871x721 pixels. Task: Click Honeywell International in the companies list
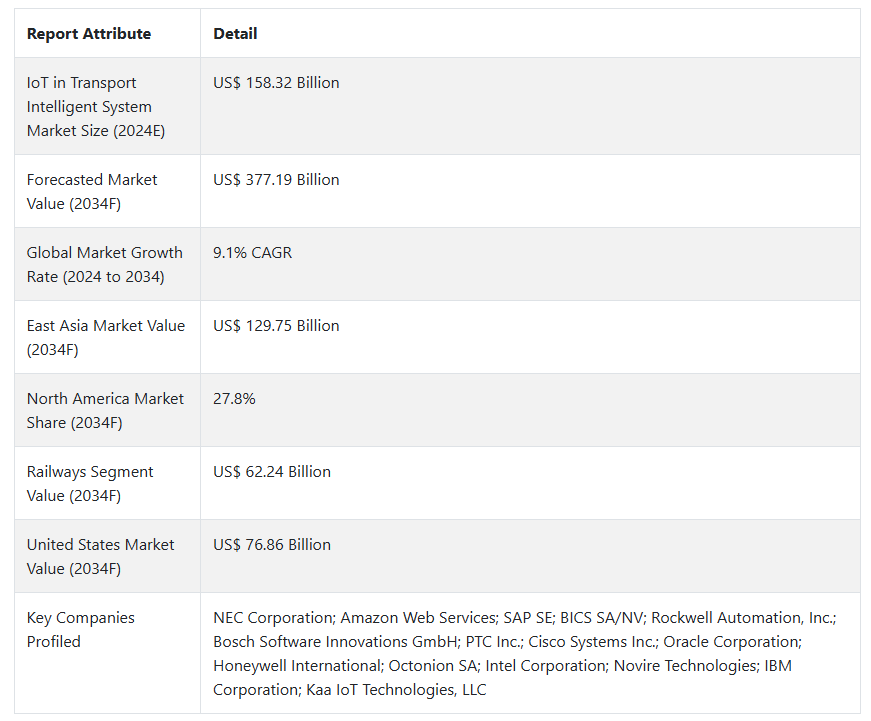pos(295,666)
